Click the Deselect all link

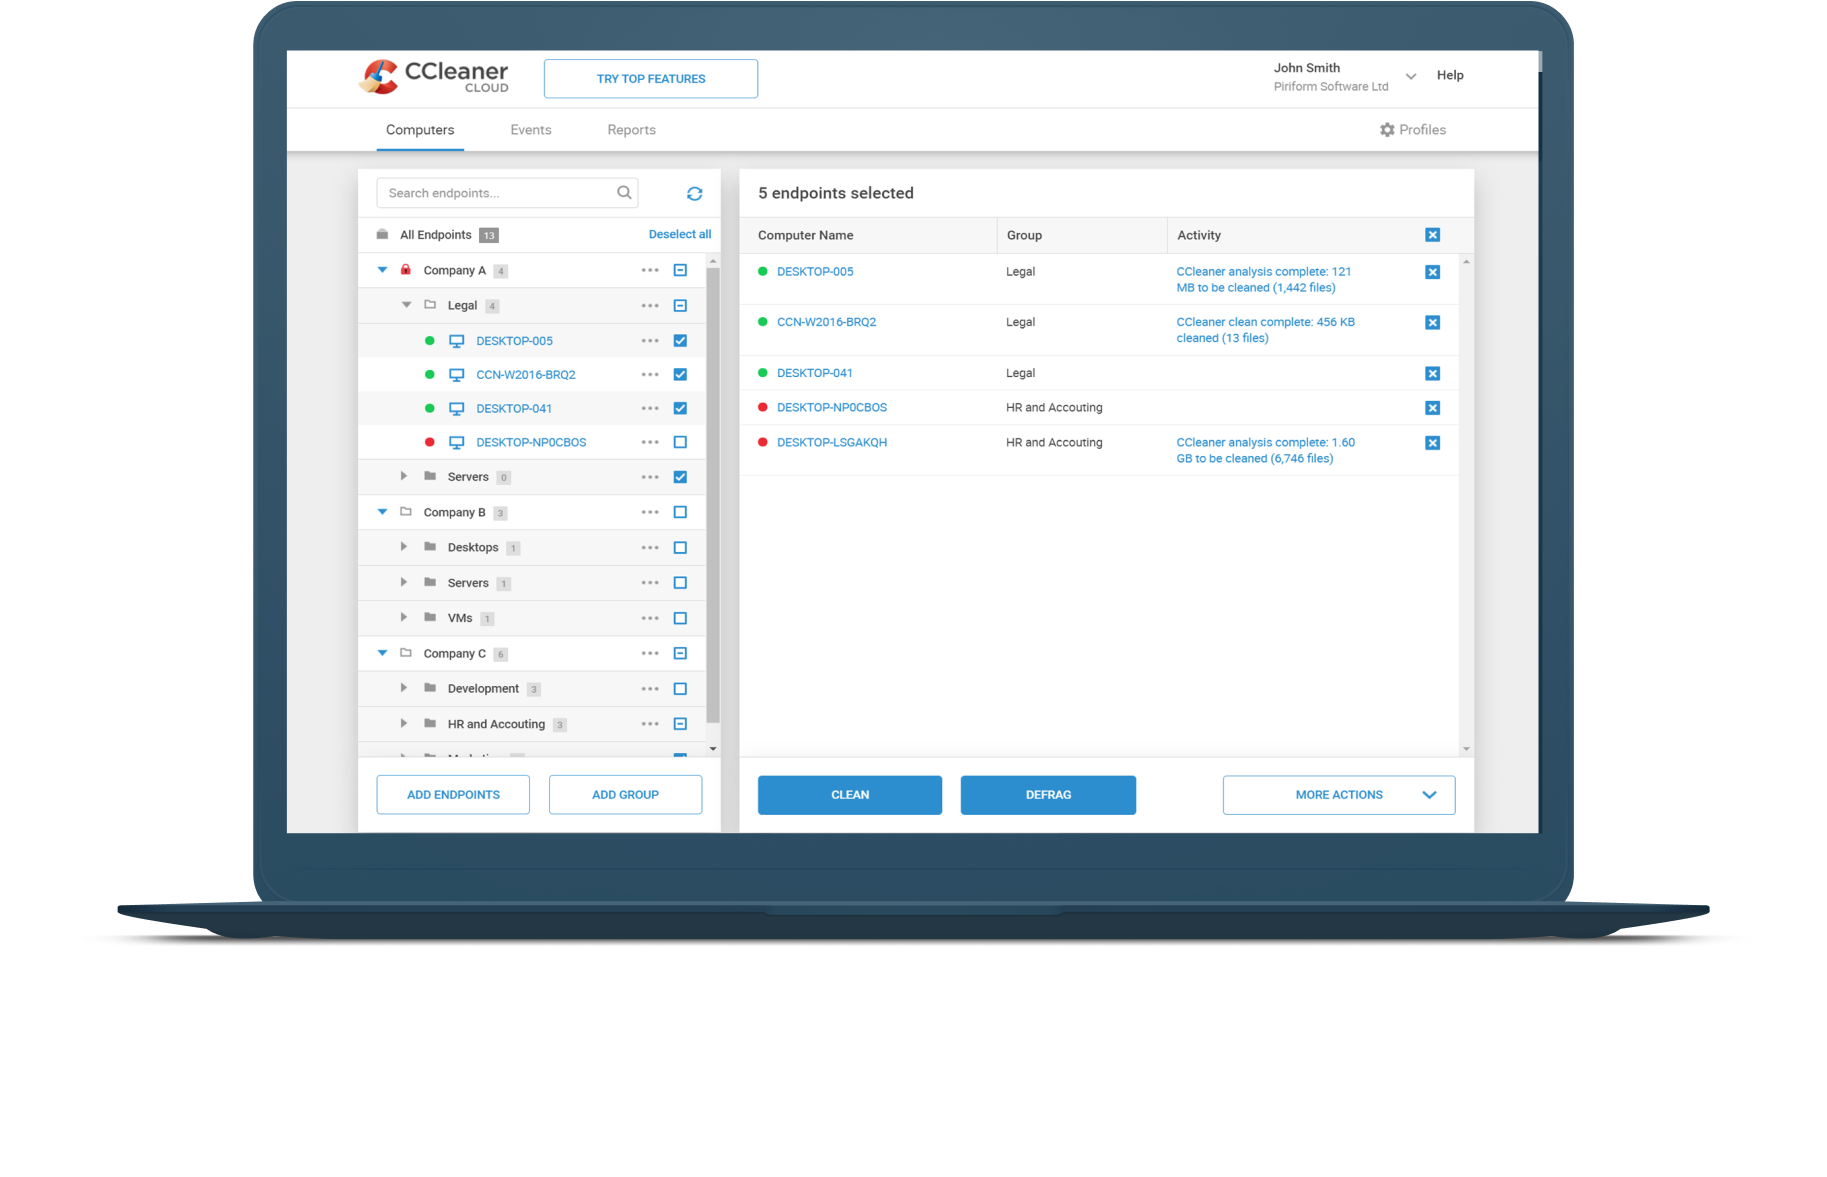pyautogui.click(x=680, y=234)
